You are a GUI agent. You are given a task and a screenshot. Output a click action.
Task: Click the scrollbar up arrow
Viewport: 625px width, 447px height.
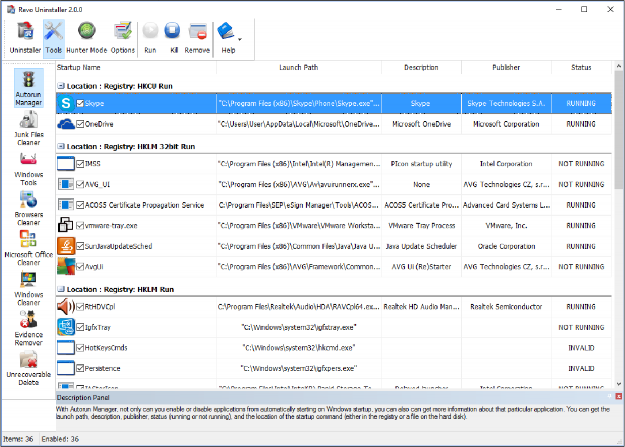[x=619, y=66]
